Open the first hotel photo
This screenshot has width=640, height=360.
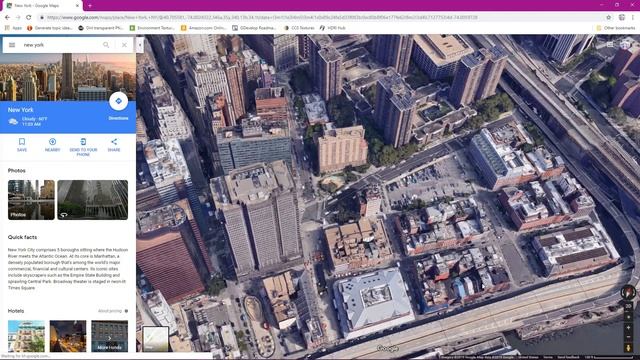26,336
